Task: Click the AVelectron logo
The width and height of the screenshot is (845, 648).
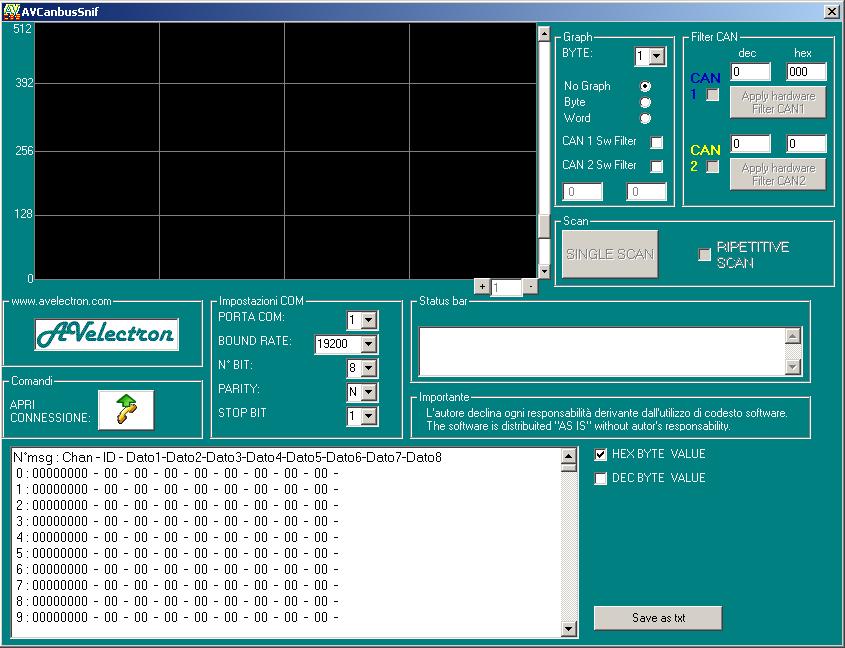Action: click(107, 335)
